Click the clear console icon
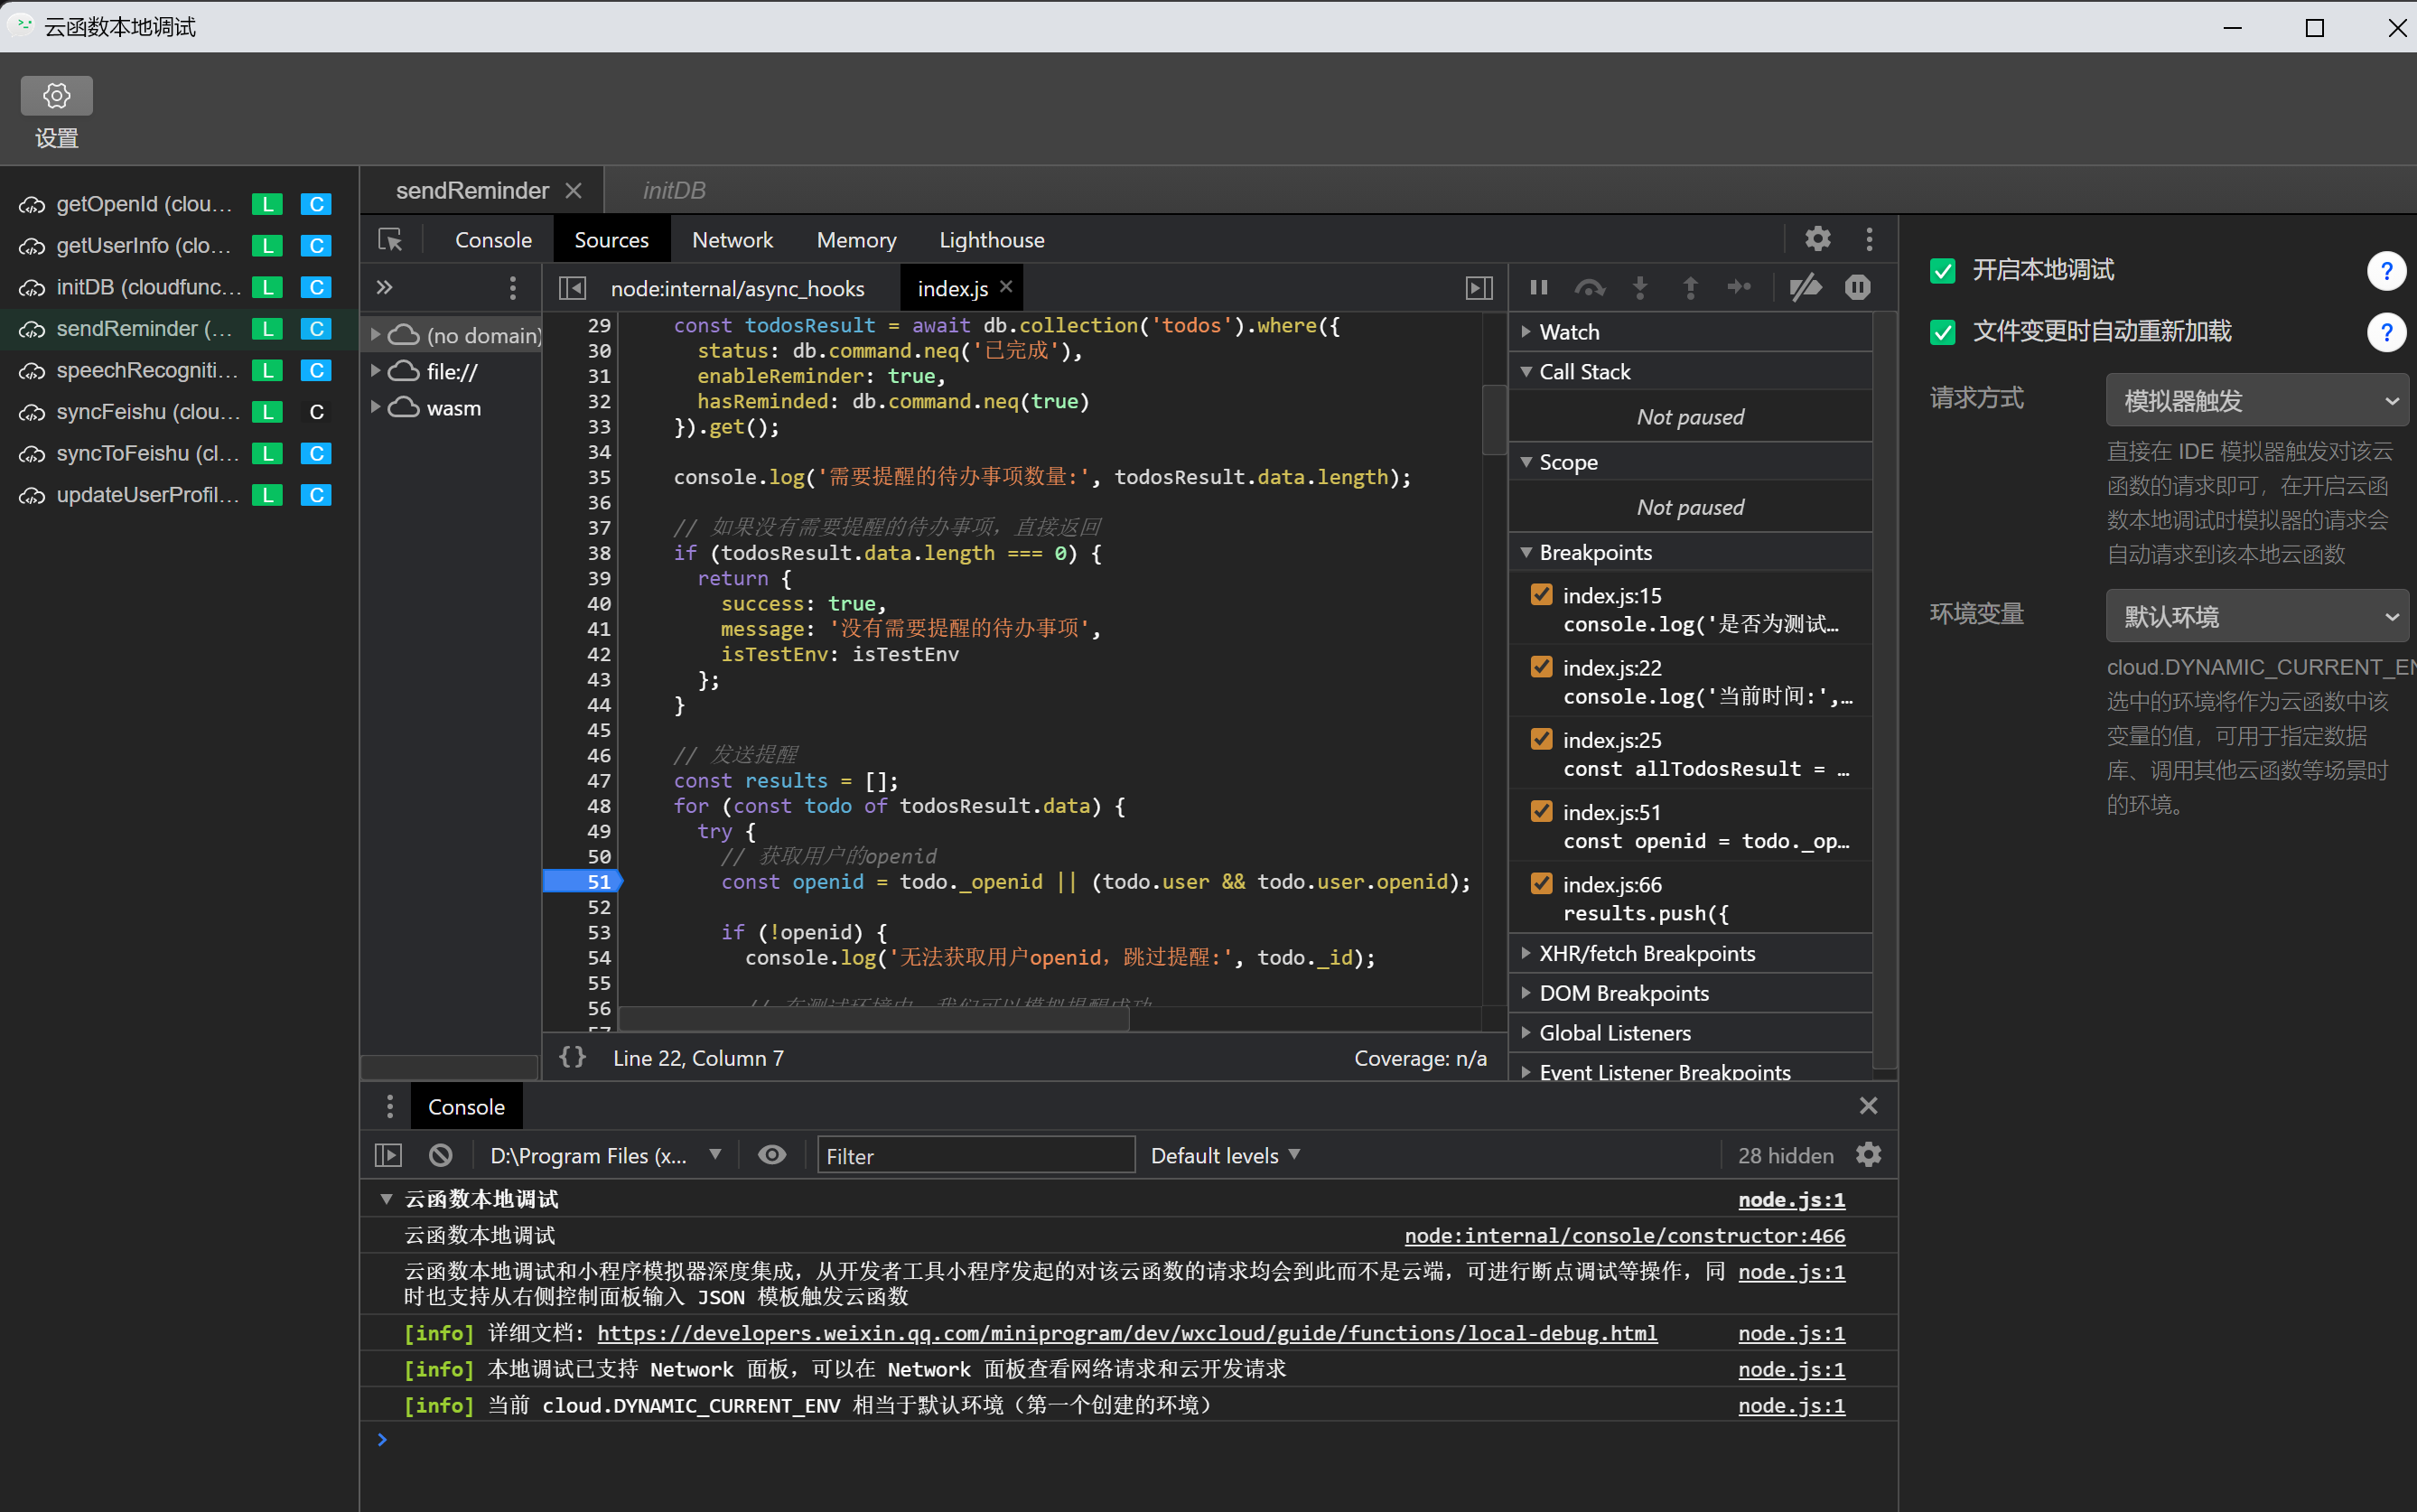The image size is (2417, 1512). tap(440, 1155)
